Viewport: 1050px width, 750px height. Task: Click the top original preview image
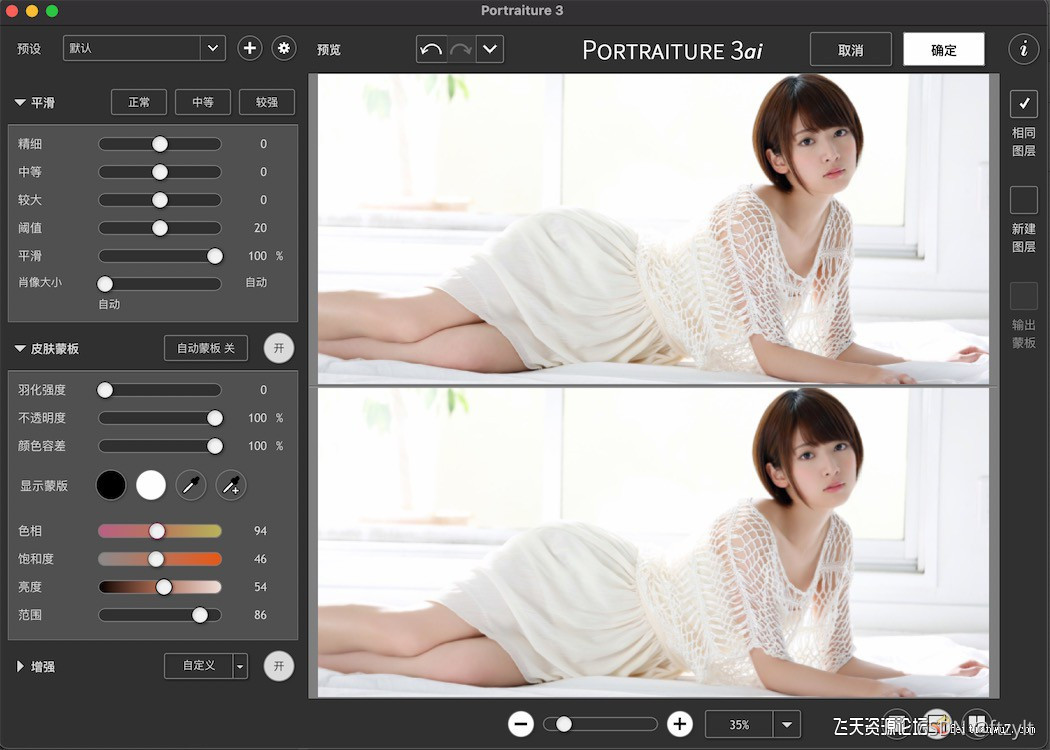(x=653, y=229)
